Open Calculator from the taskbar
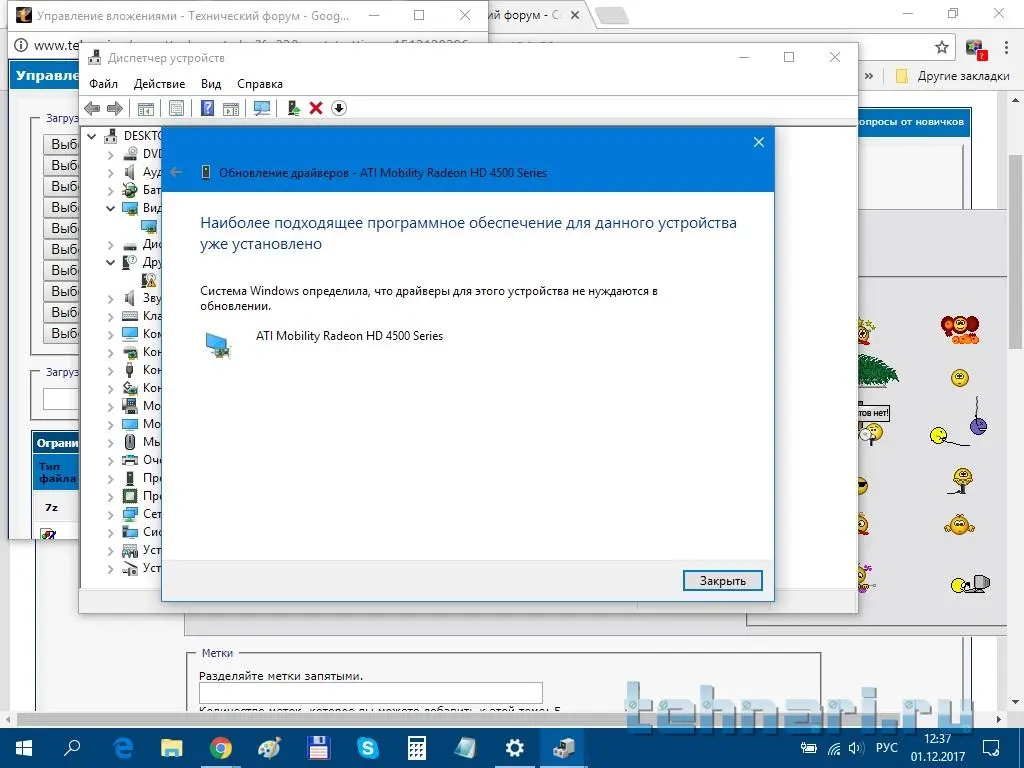The image size is (1024, 768). pyautogui.click(x=417, y=748)
